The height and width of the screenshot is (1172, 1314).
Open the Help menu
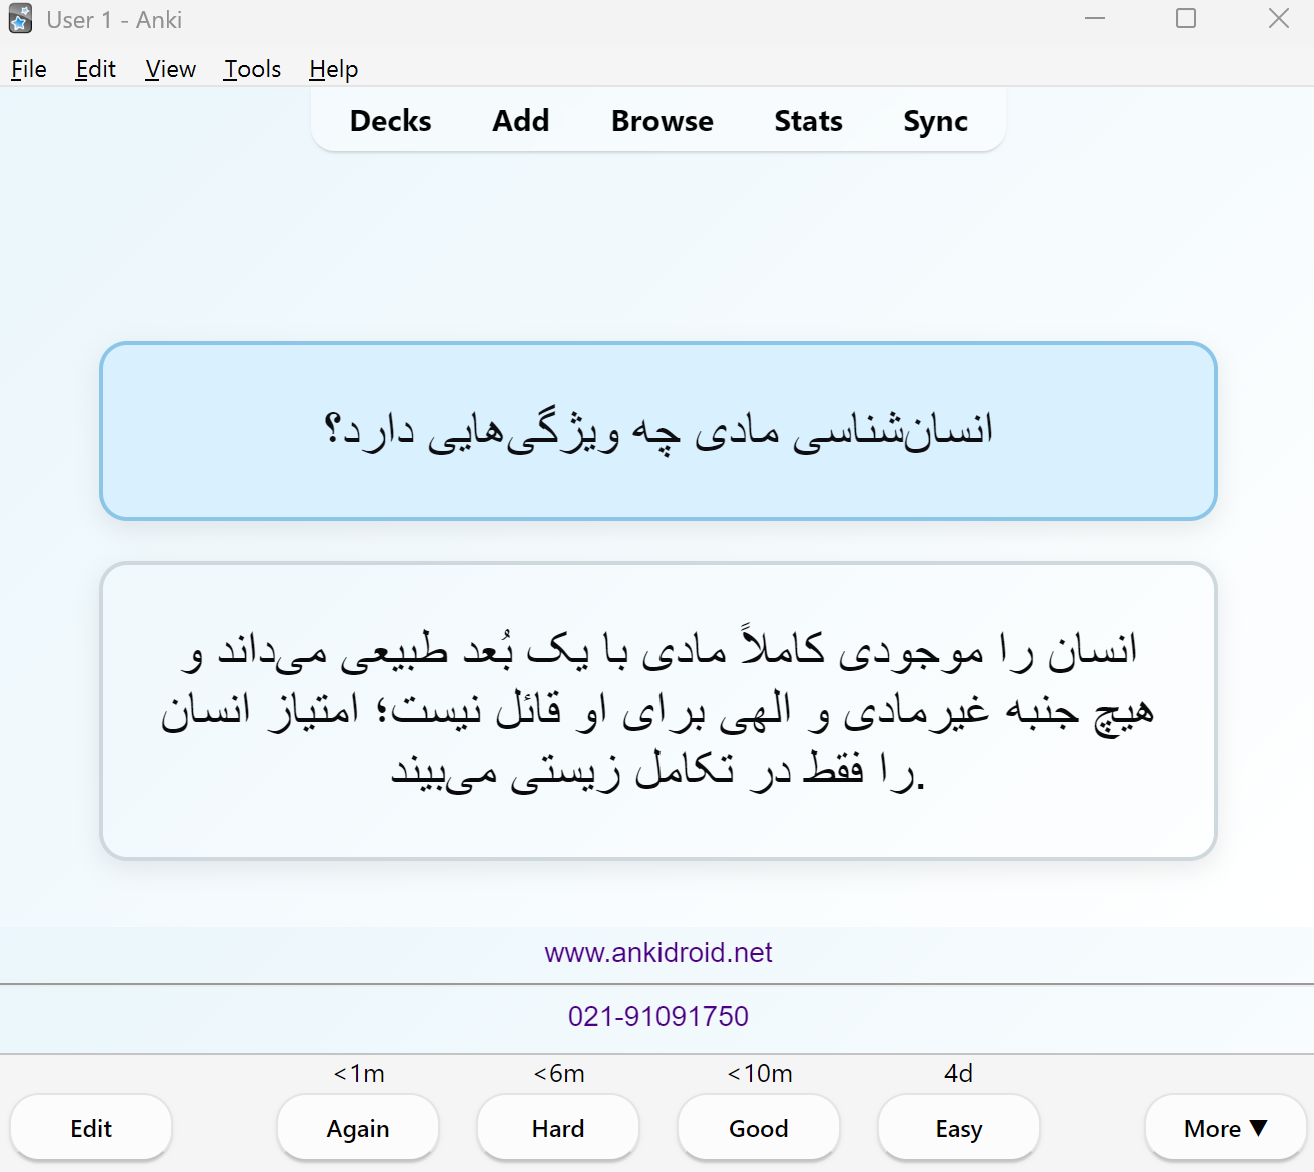tap(333, 69)
